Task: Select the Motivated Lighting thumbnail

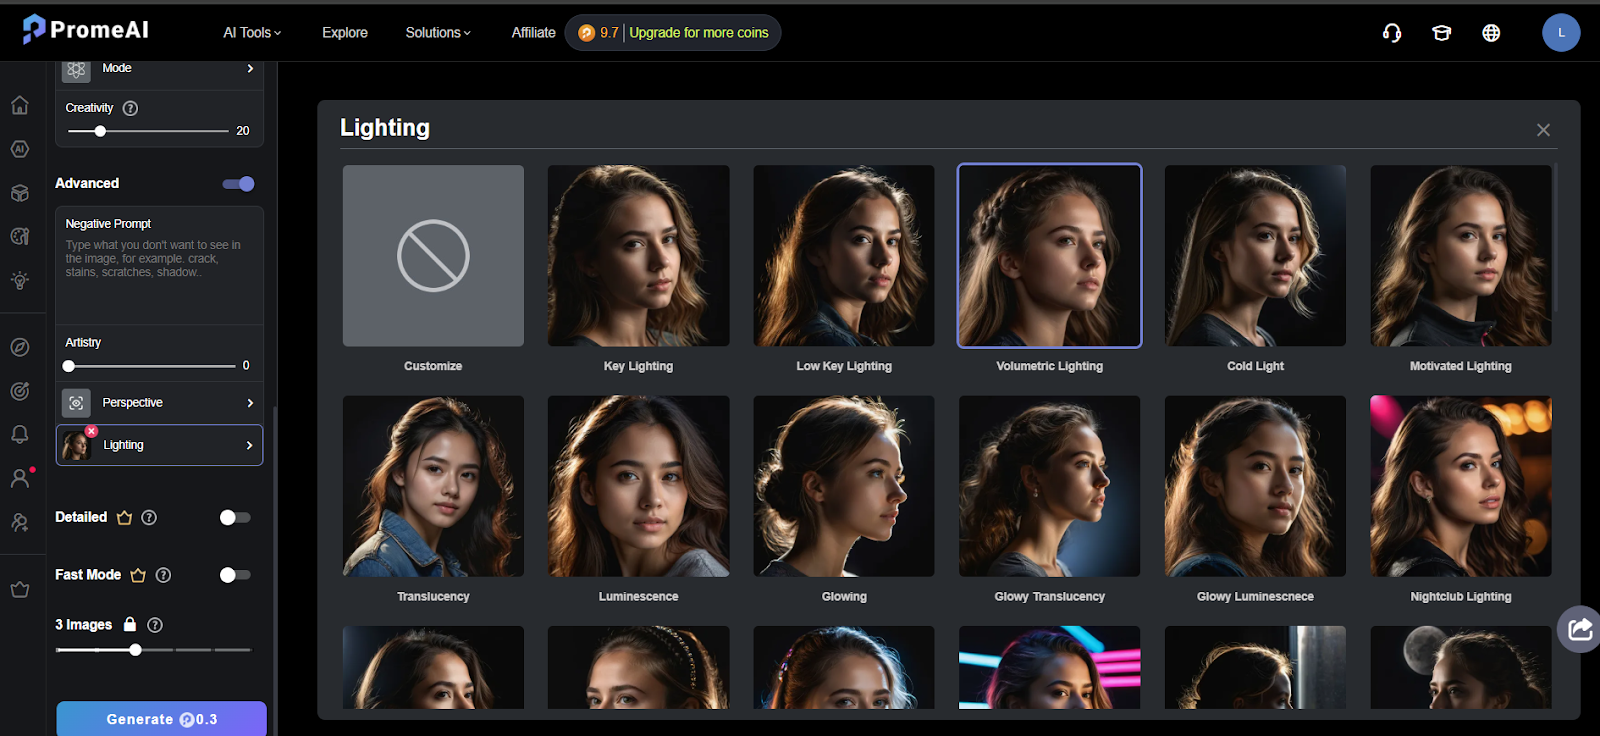Action: (1461, 256)
